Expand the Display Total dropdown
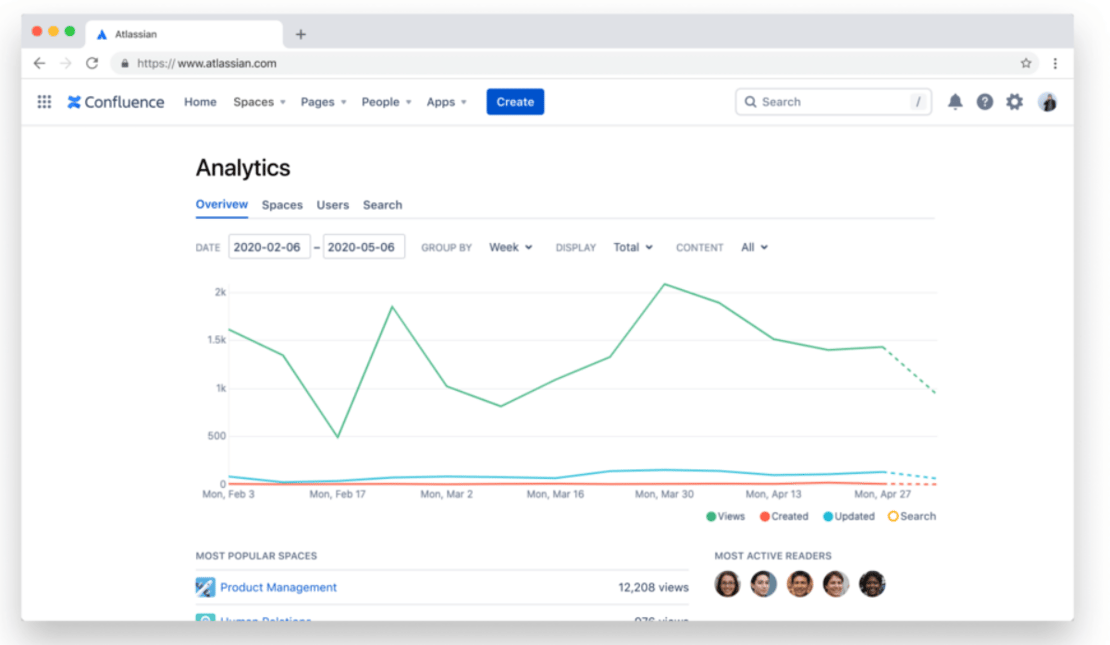This screenshot has height=645, width=1110. pos(632,247)
